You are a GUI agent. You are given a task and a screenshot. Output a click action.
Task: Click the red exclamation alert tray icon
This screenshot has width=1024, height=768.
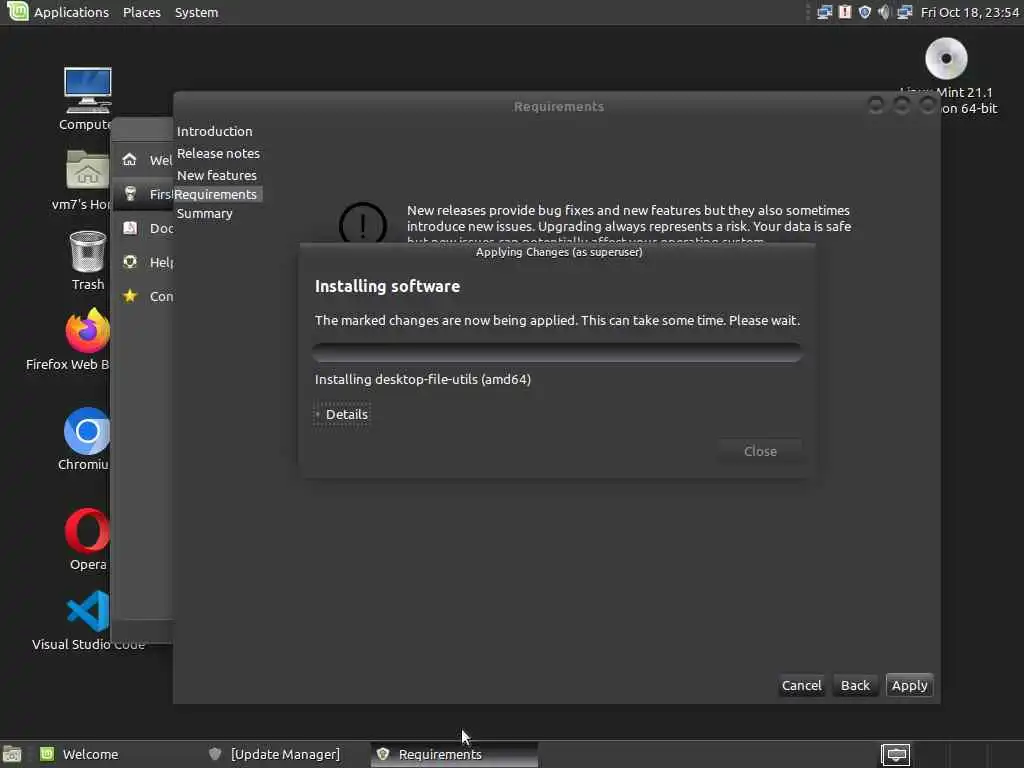(845, 12)
